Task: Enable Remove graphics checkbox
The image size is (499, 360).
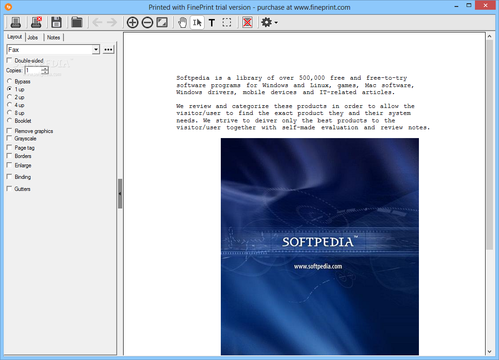Action: (x=9, y=131)
